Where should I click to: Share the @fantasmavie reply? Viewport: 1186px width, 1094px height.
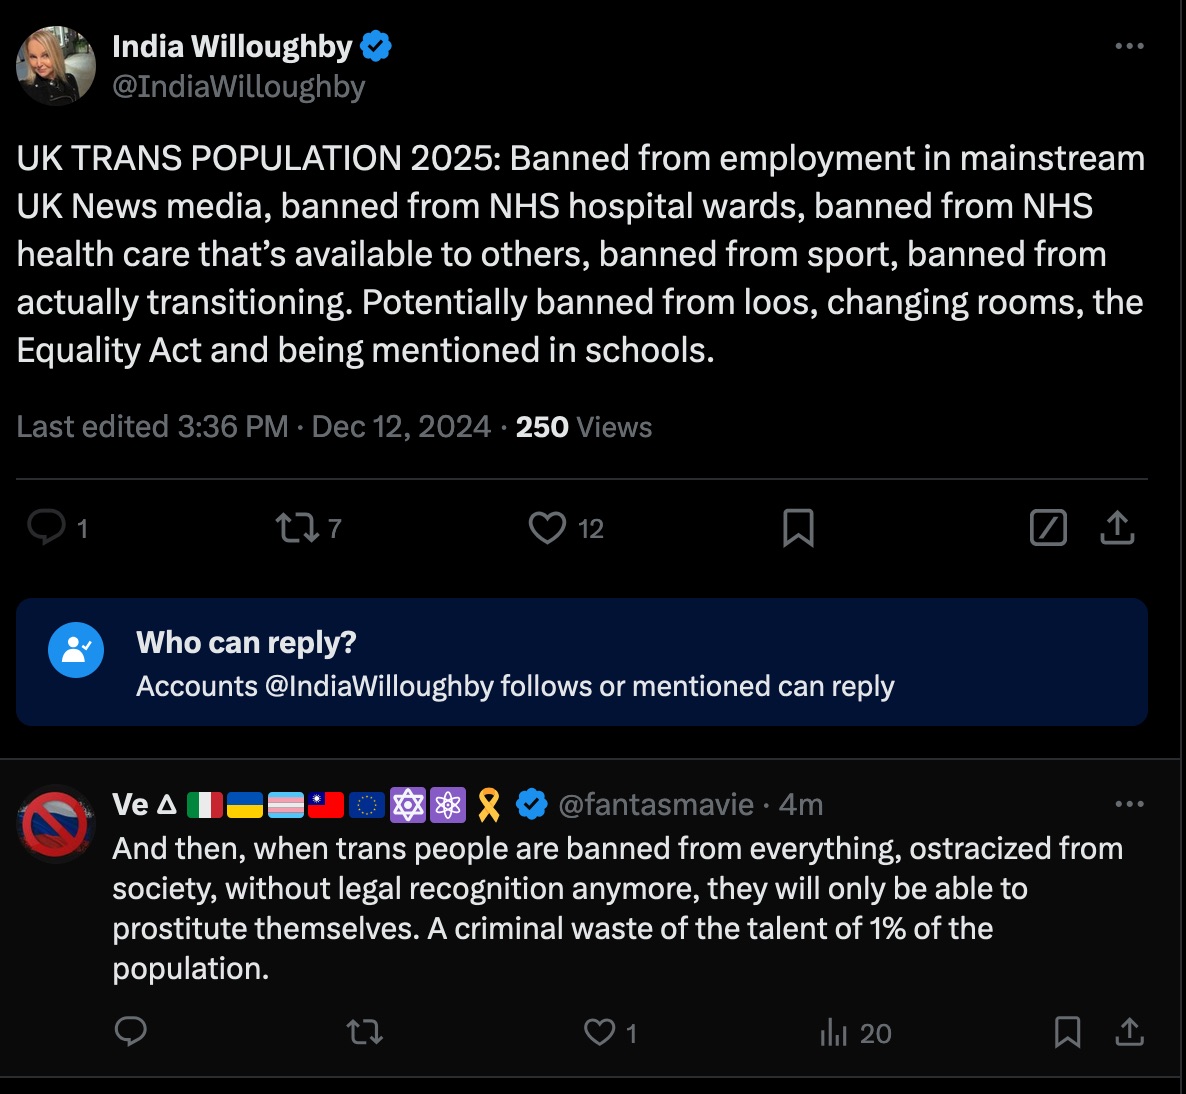1129,1031
